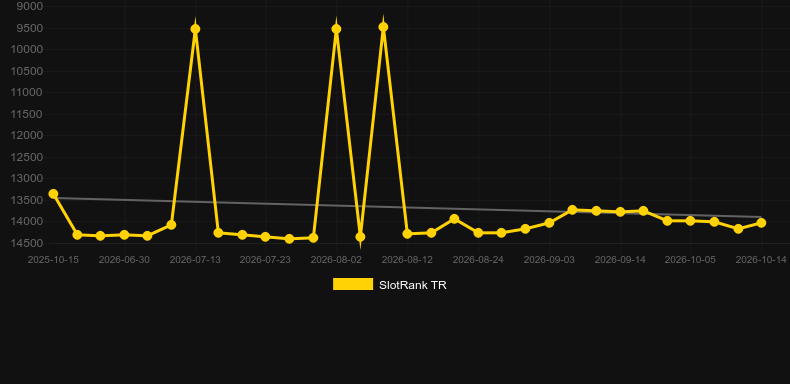
Task: Click the 2026-08-02 date axis label
Action: 336,260
